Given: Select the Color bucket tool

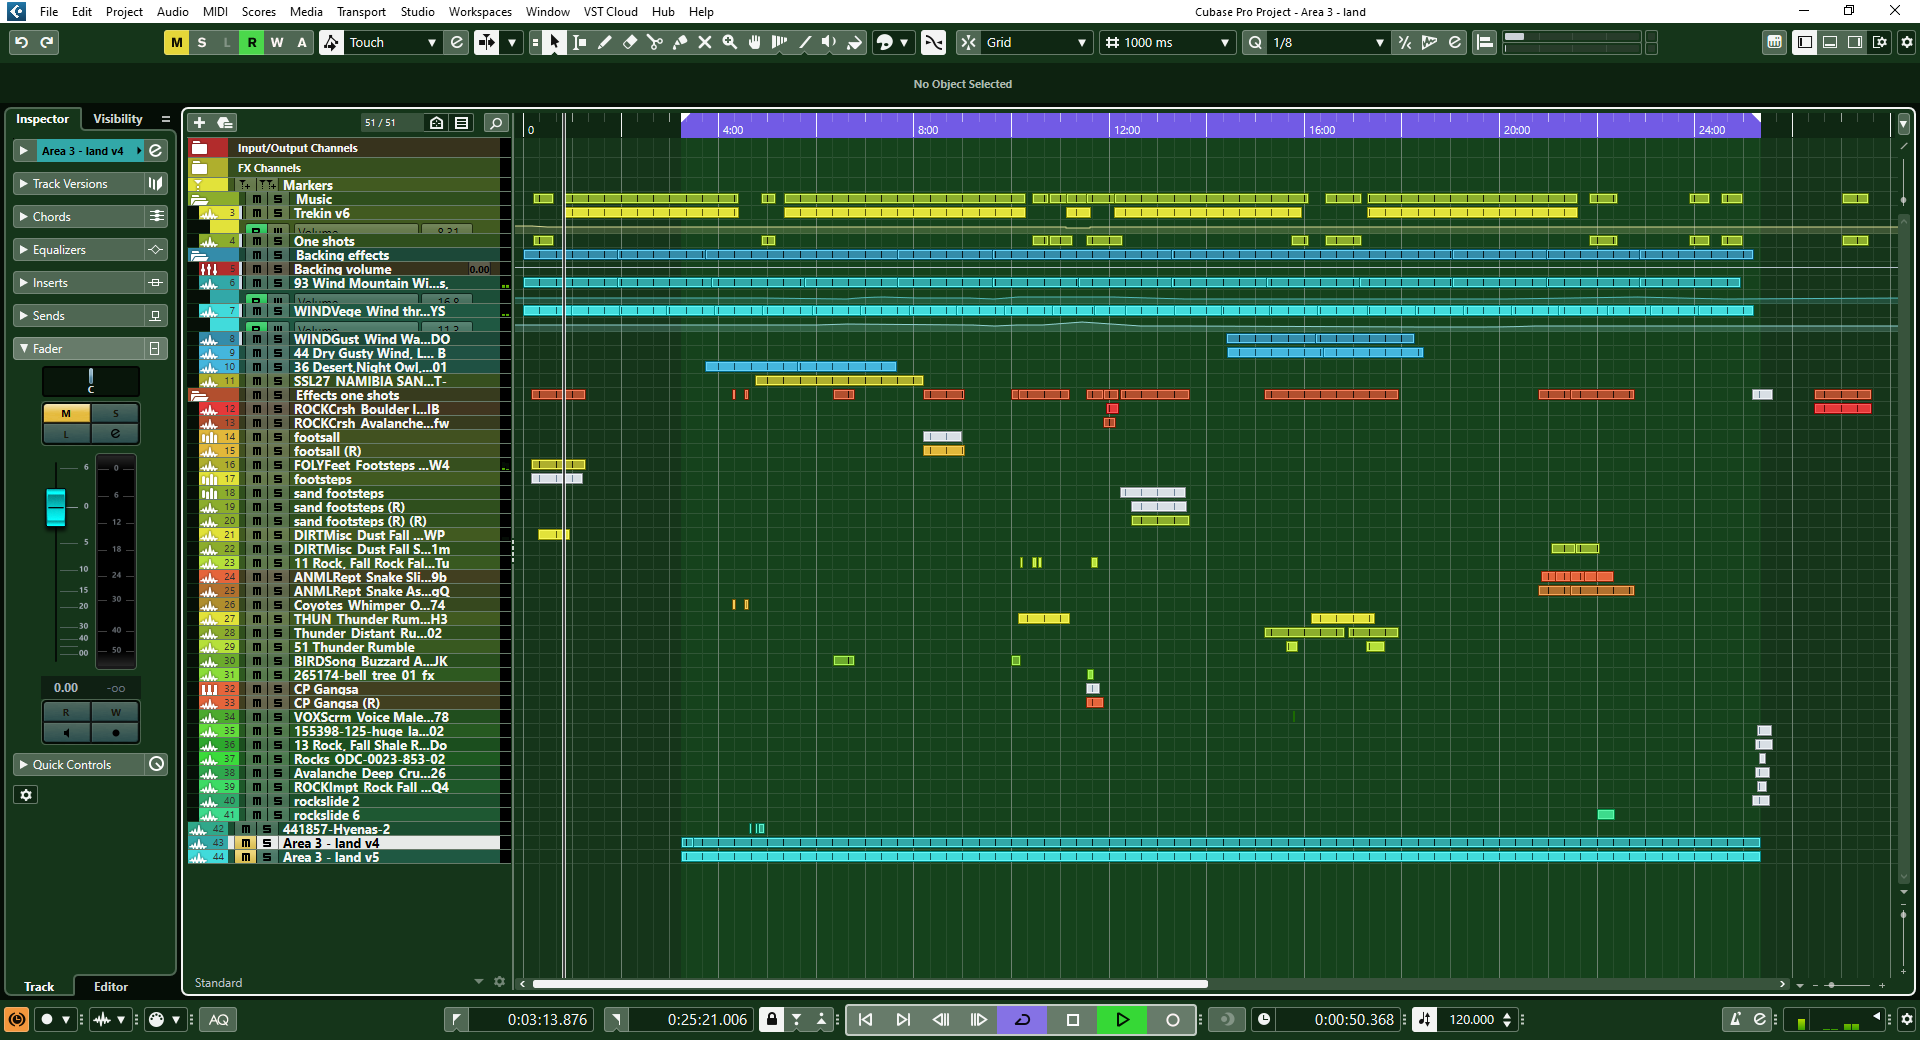Looking at the screenshot, I should coord(854,42).
